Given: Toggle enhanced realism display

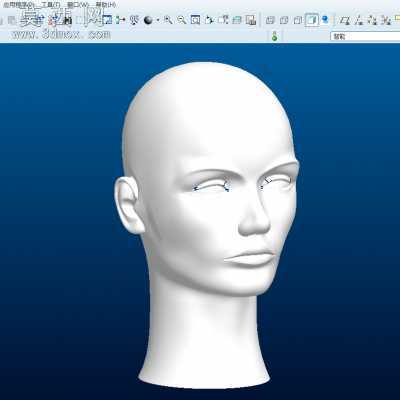Looking at the screenshot, I should (325, 20).
